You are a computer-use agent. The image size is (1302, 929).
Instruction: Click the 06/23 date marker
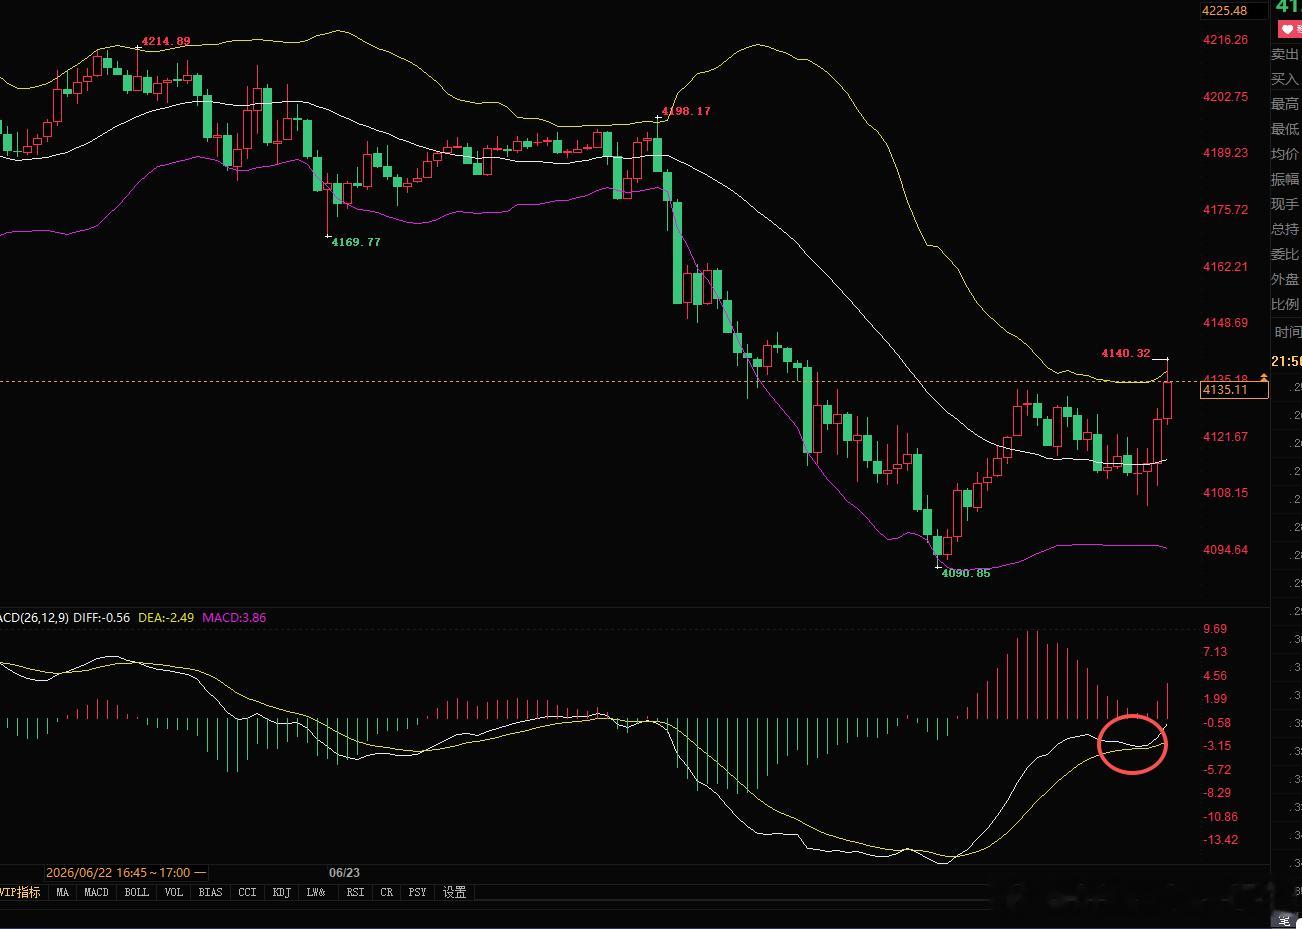click(x=344, y=872)
